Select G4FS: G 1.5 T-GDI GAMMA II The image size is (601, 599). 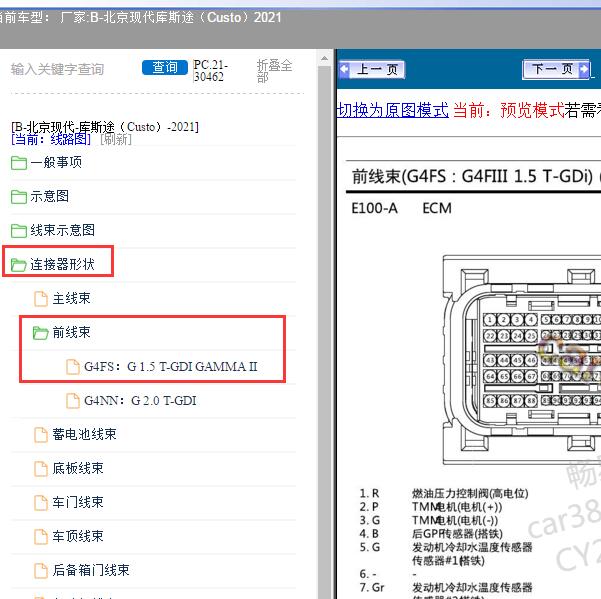[171, 366]
